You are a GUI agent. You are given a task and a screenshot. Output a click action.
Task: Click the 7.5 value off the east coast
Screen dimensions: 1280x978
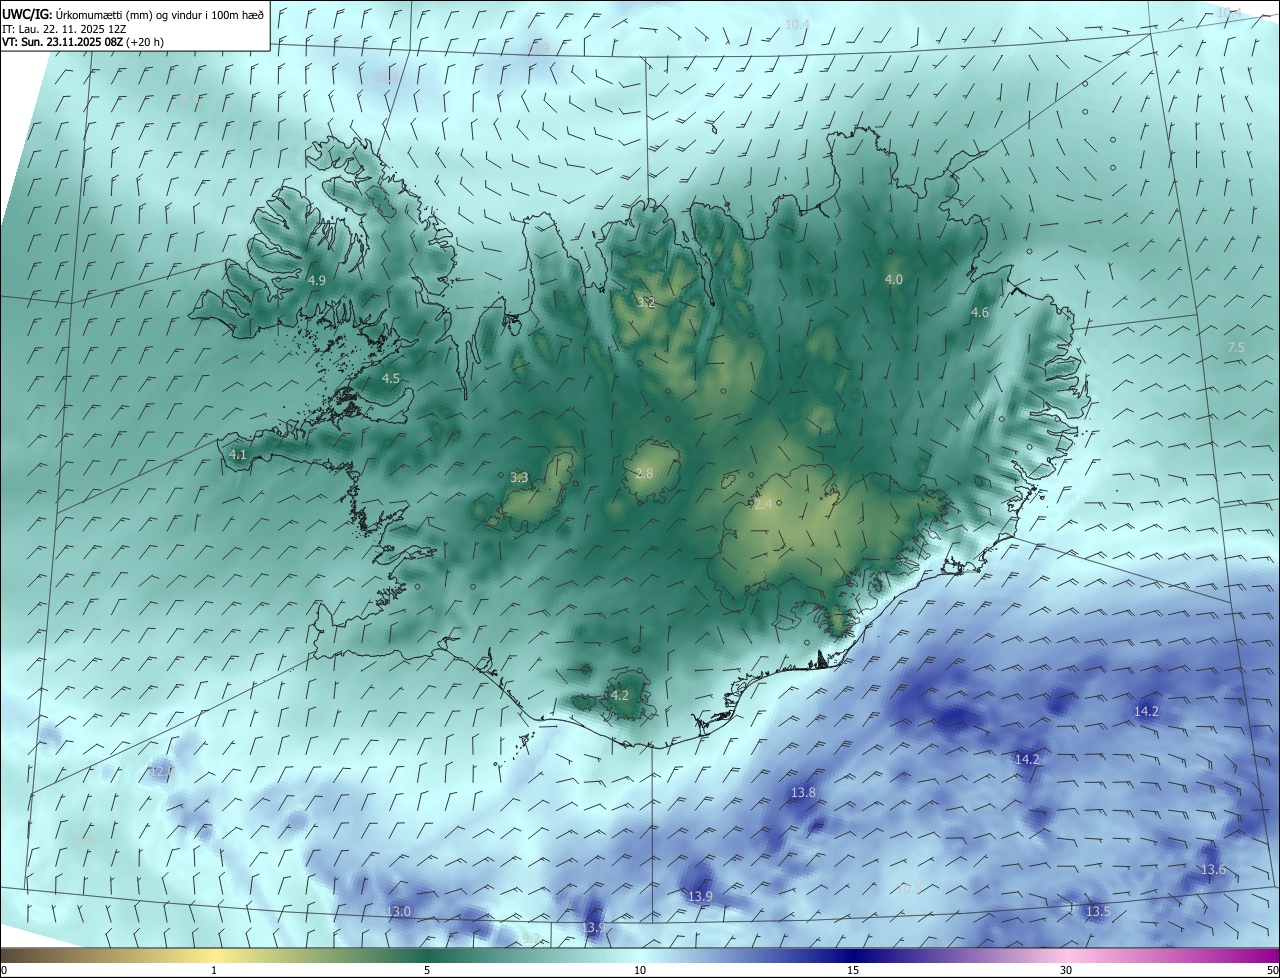[x=1236, y=348]
